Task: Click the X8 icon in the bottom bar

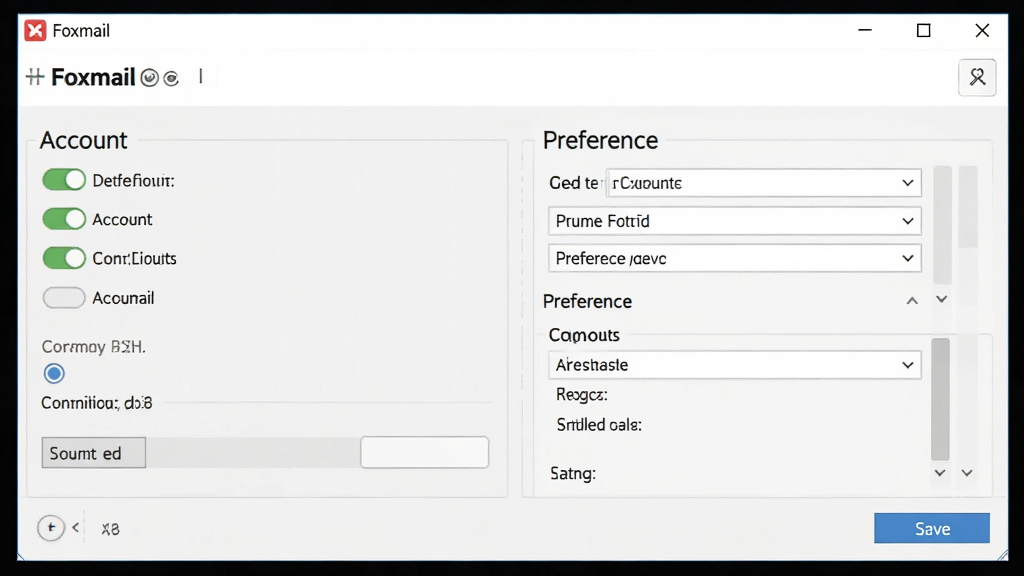Action: (x=110, y=529)
